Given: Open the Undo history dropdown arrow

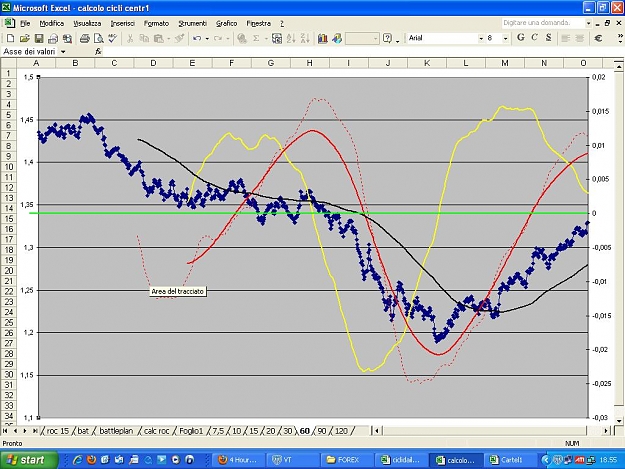Looking at the screenshot, I should 207,39.
